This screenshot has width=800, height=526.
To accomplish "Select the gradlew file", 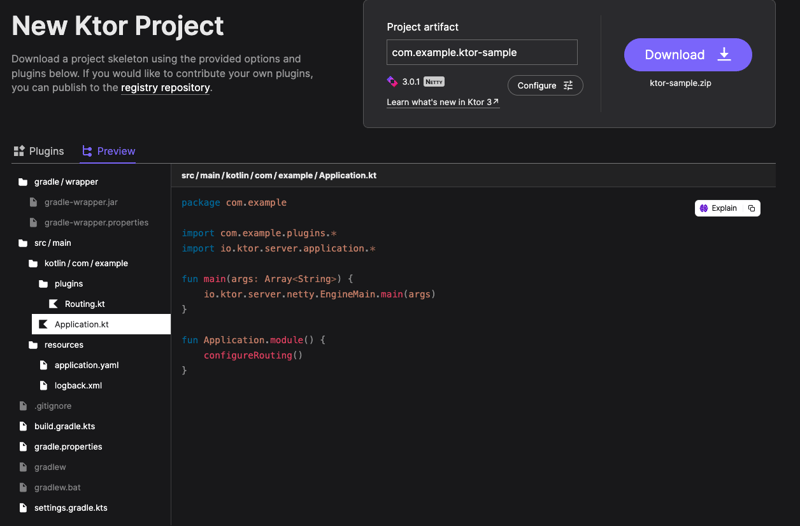I will pyautogui.click(x=49, y=467).
